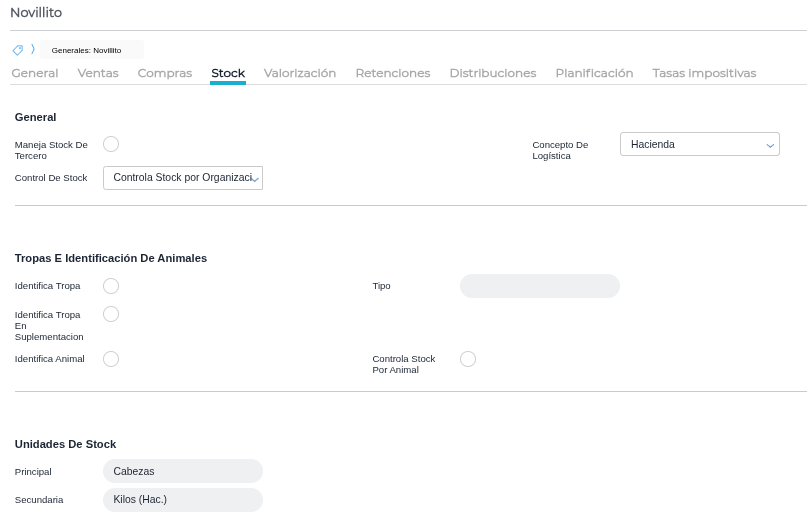The height and width of the screenshot is (513, 807).
Task: Click the breadcrumb chevron arrow icon
Action: pos(33,49)
